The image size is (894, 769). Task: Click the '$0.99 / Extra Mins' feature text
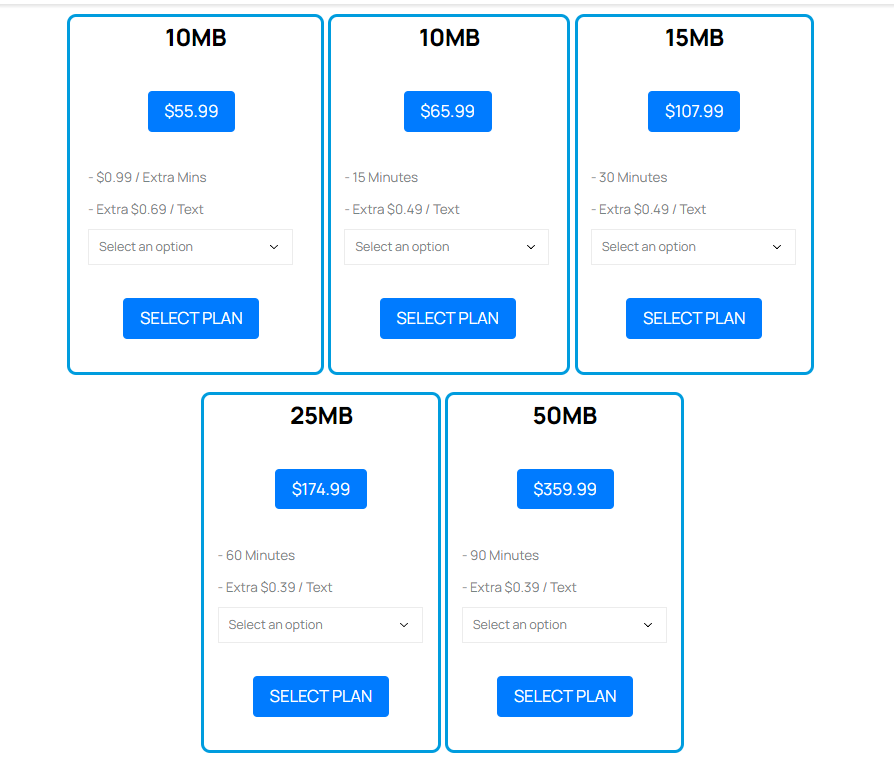tap(151, 177)
